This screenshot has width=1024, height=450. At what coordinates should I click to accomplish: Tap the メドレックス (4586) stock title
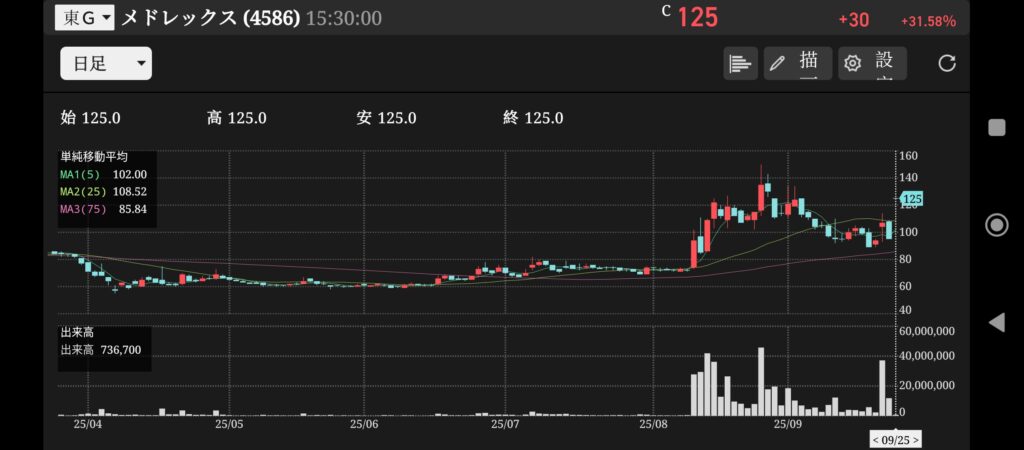click(x=210, y=18)
